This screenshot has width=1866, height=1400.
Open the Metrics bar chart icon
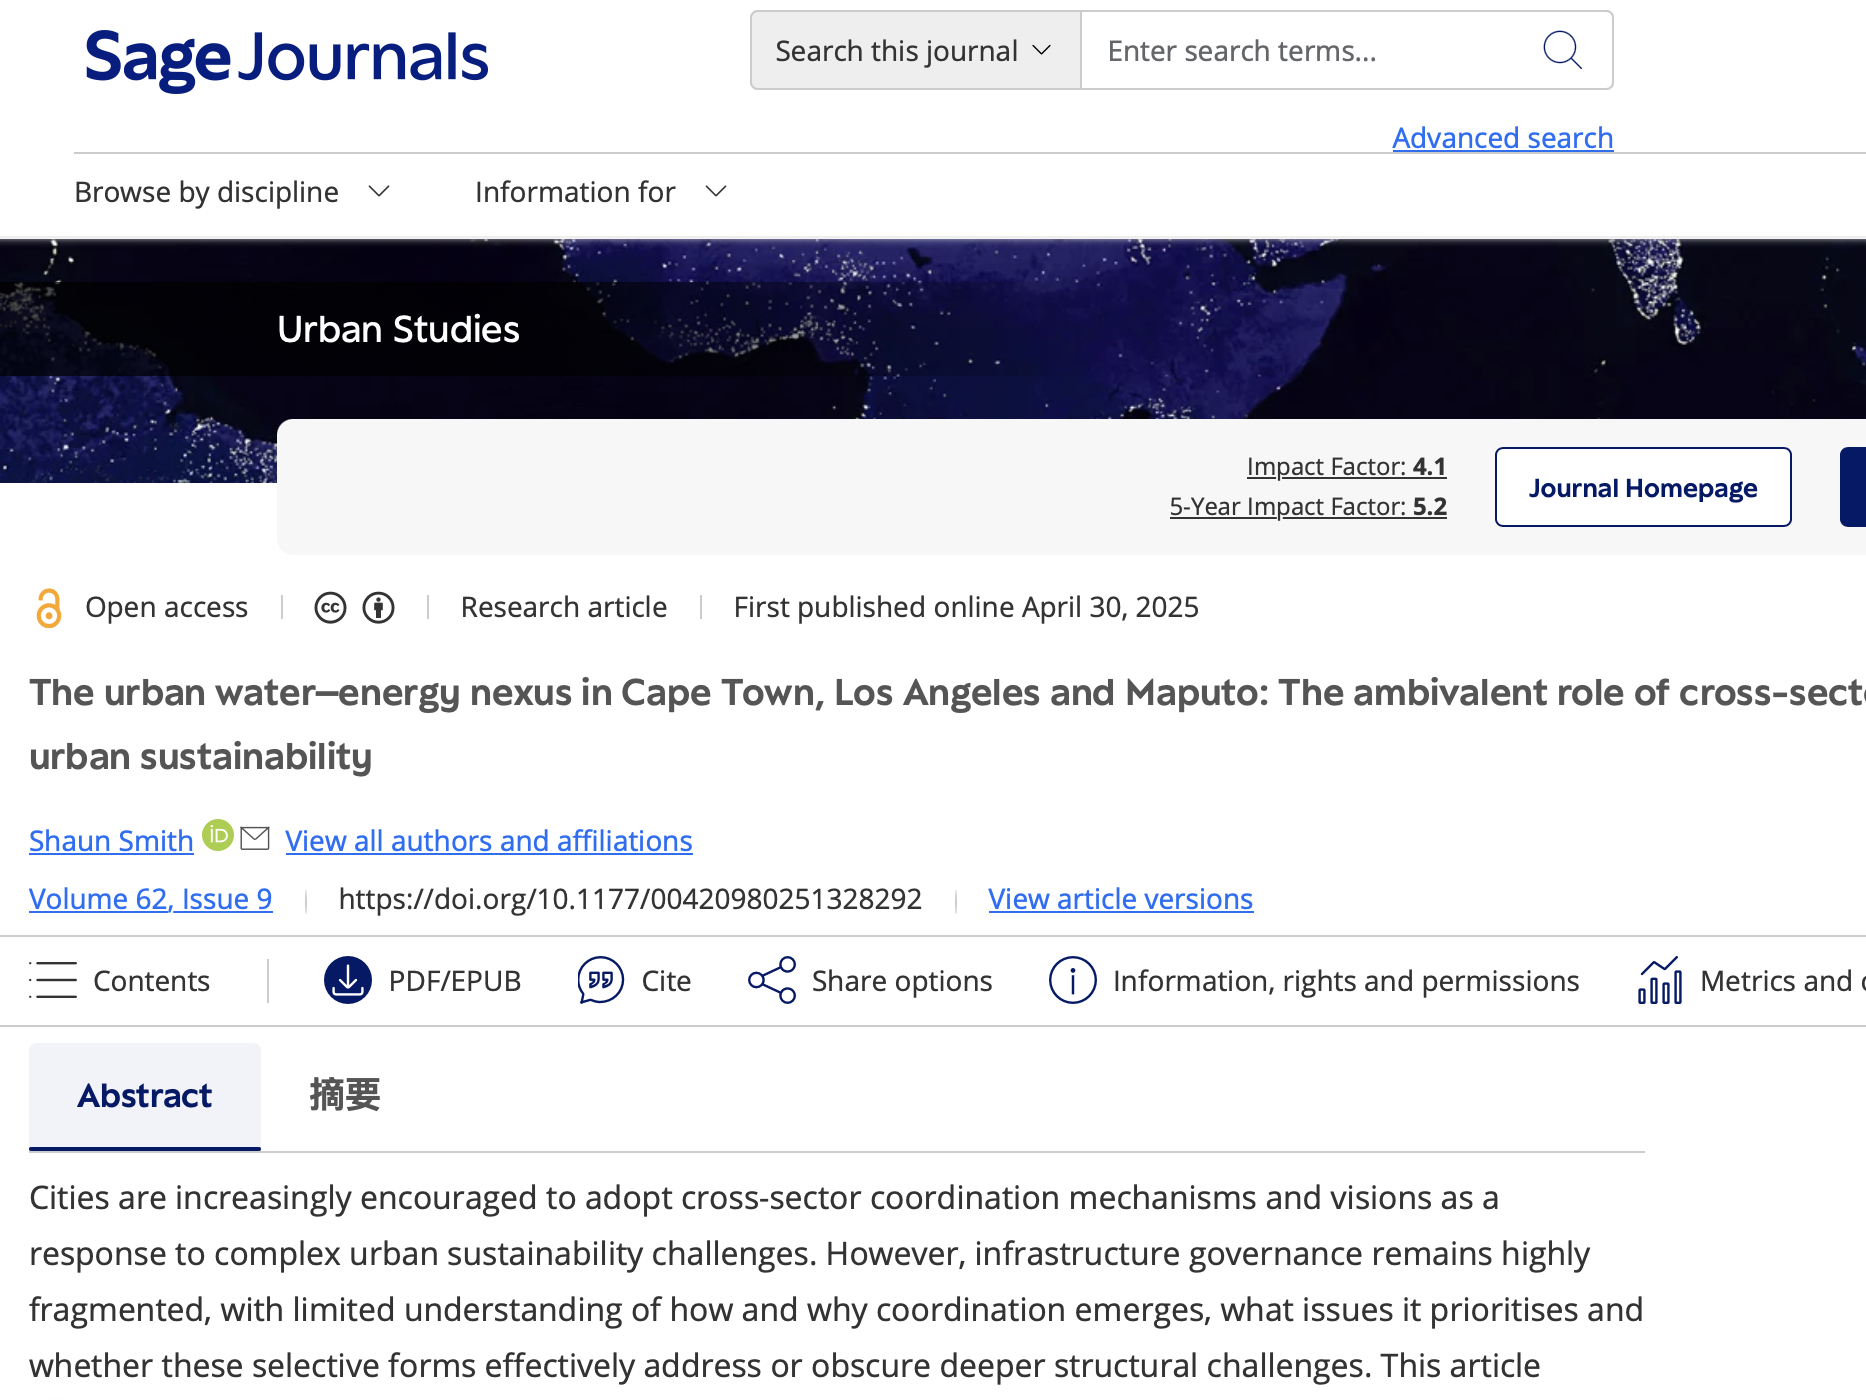1660,980
